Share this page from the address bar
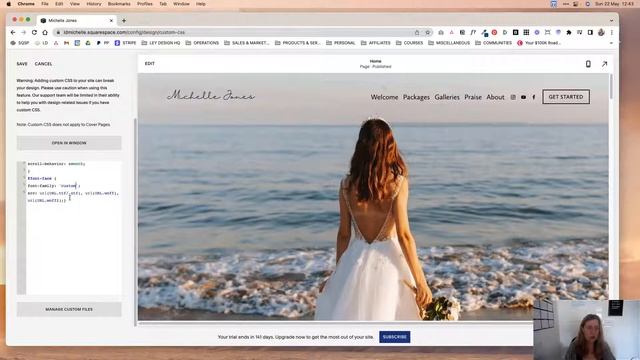Image resolution: width=640 pixels, height=360 pixels. point(417,32)
